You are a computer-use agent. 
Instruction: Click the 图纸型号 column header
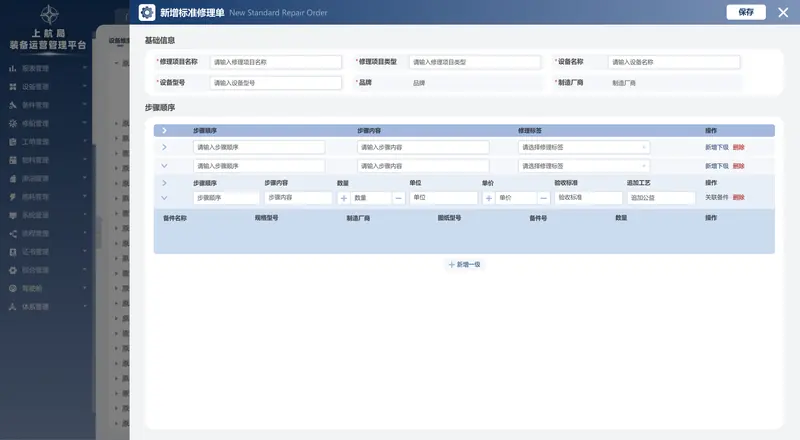[449, 218]
